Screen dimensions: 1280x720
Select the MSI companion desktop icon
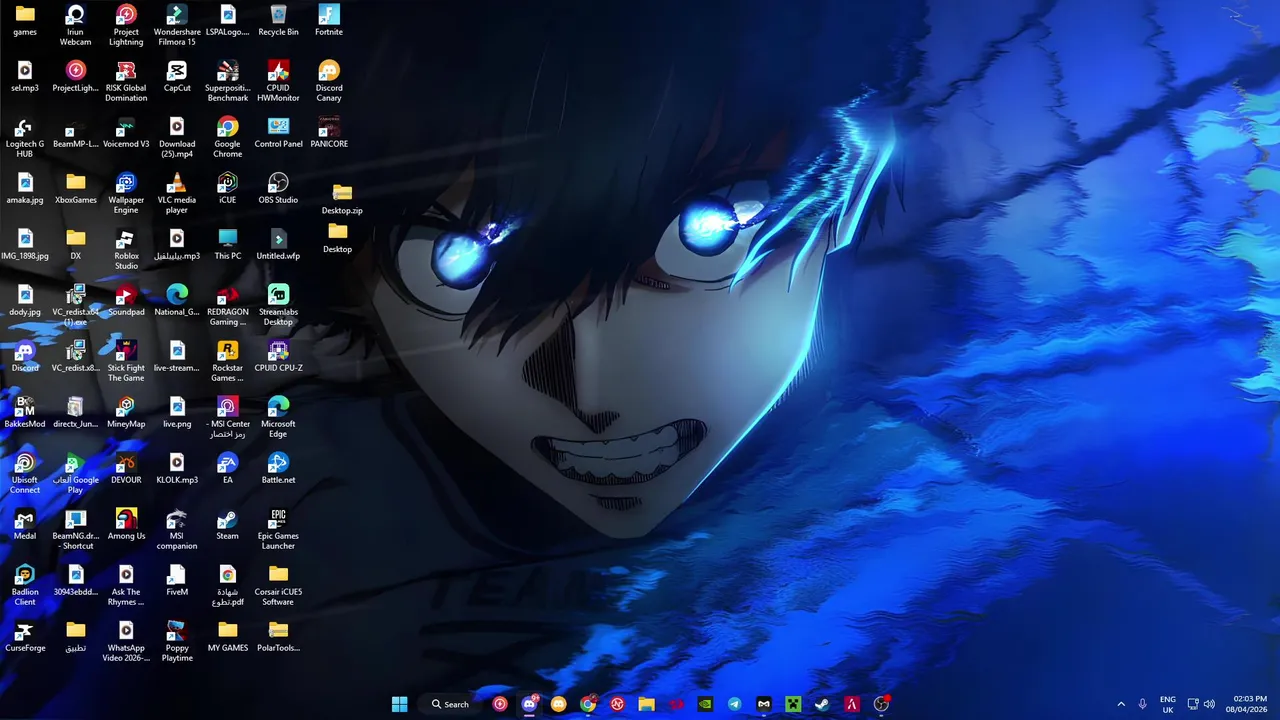pos(177,529)
